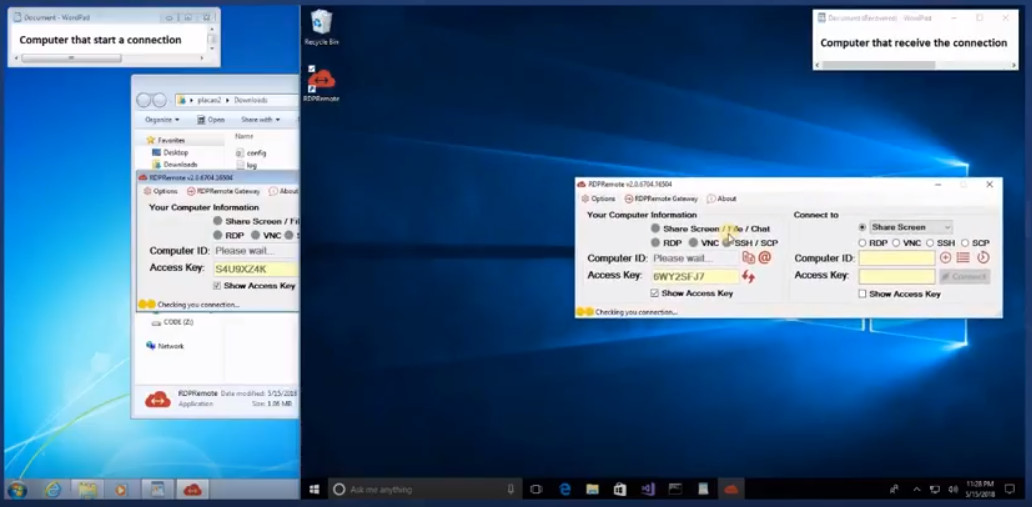Open About in the left RDPRemote window

coord(284,191)
